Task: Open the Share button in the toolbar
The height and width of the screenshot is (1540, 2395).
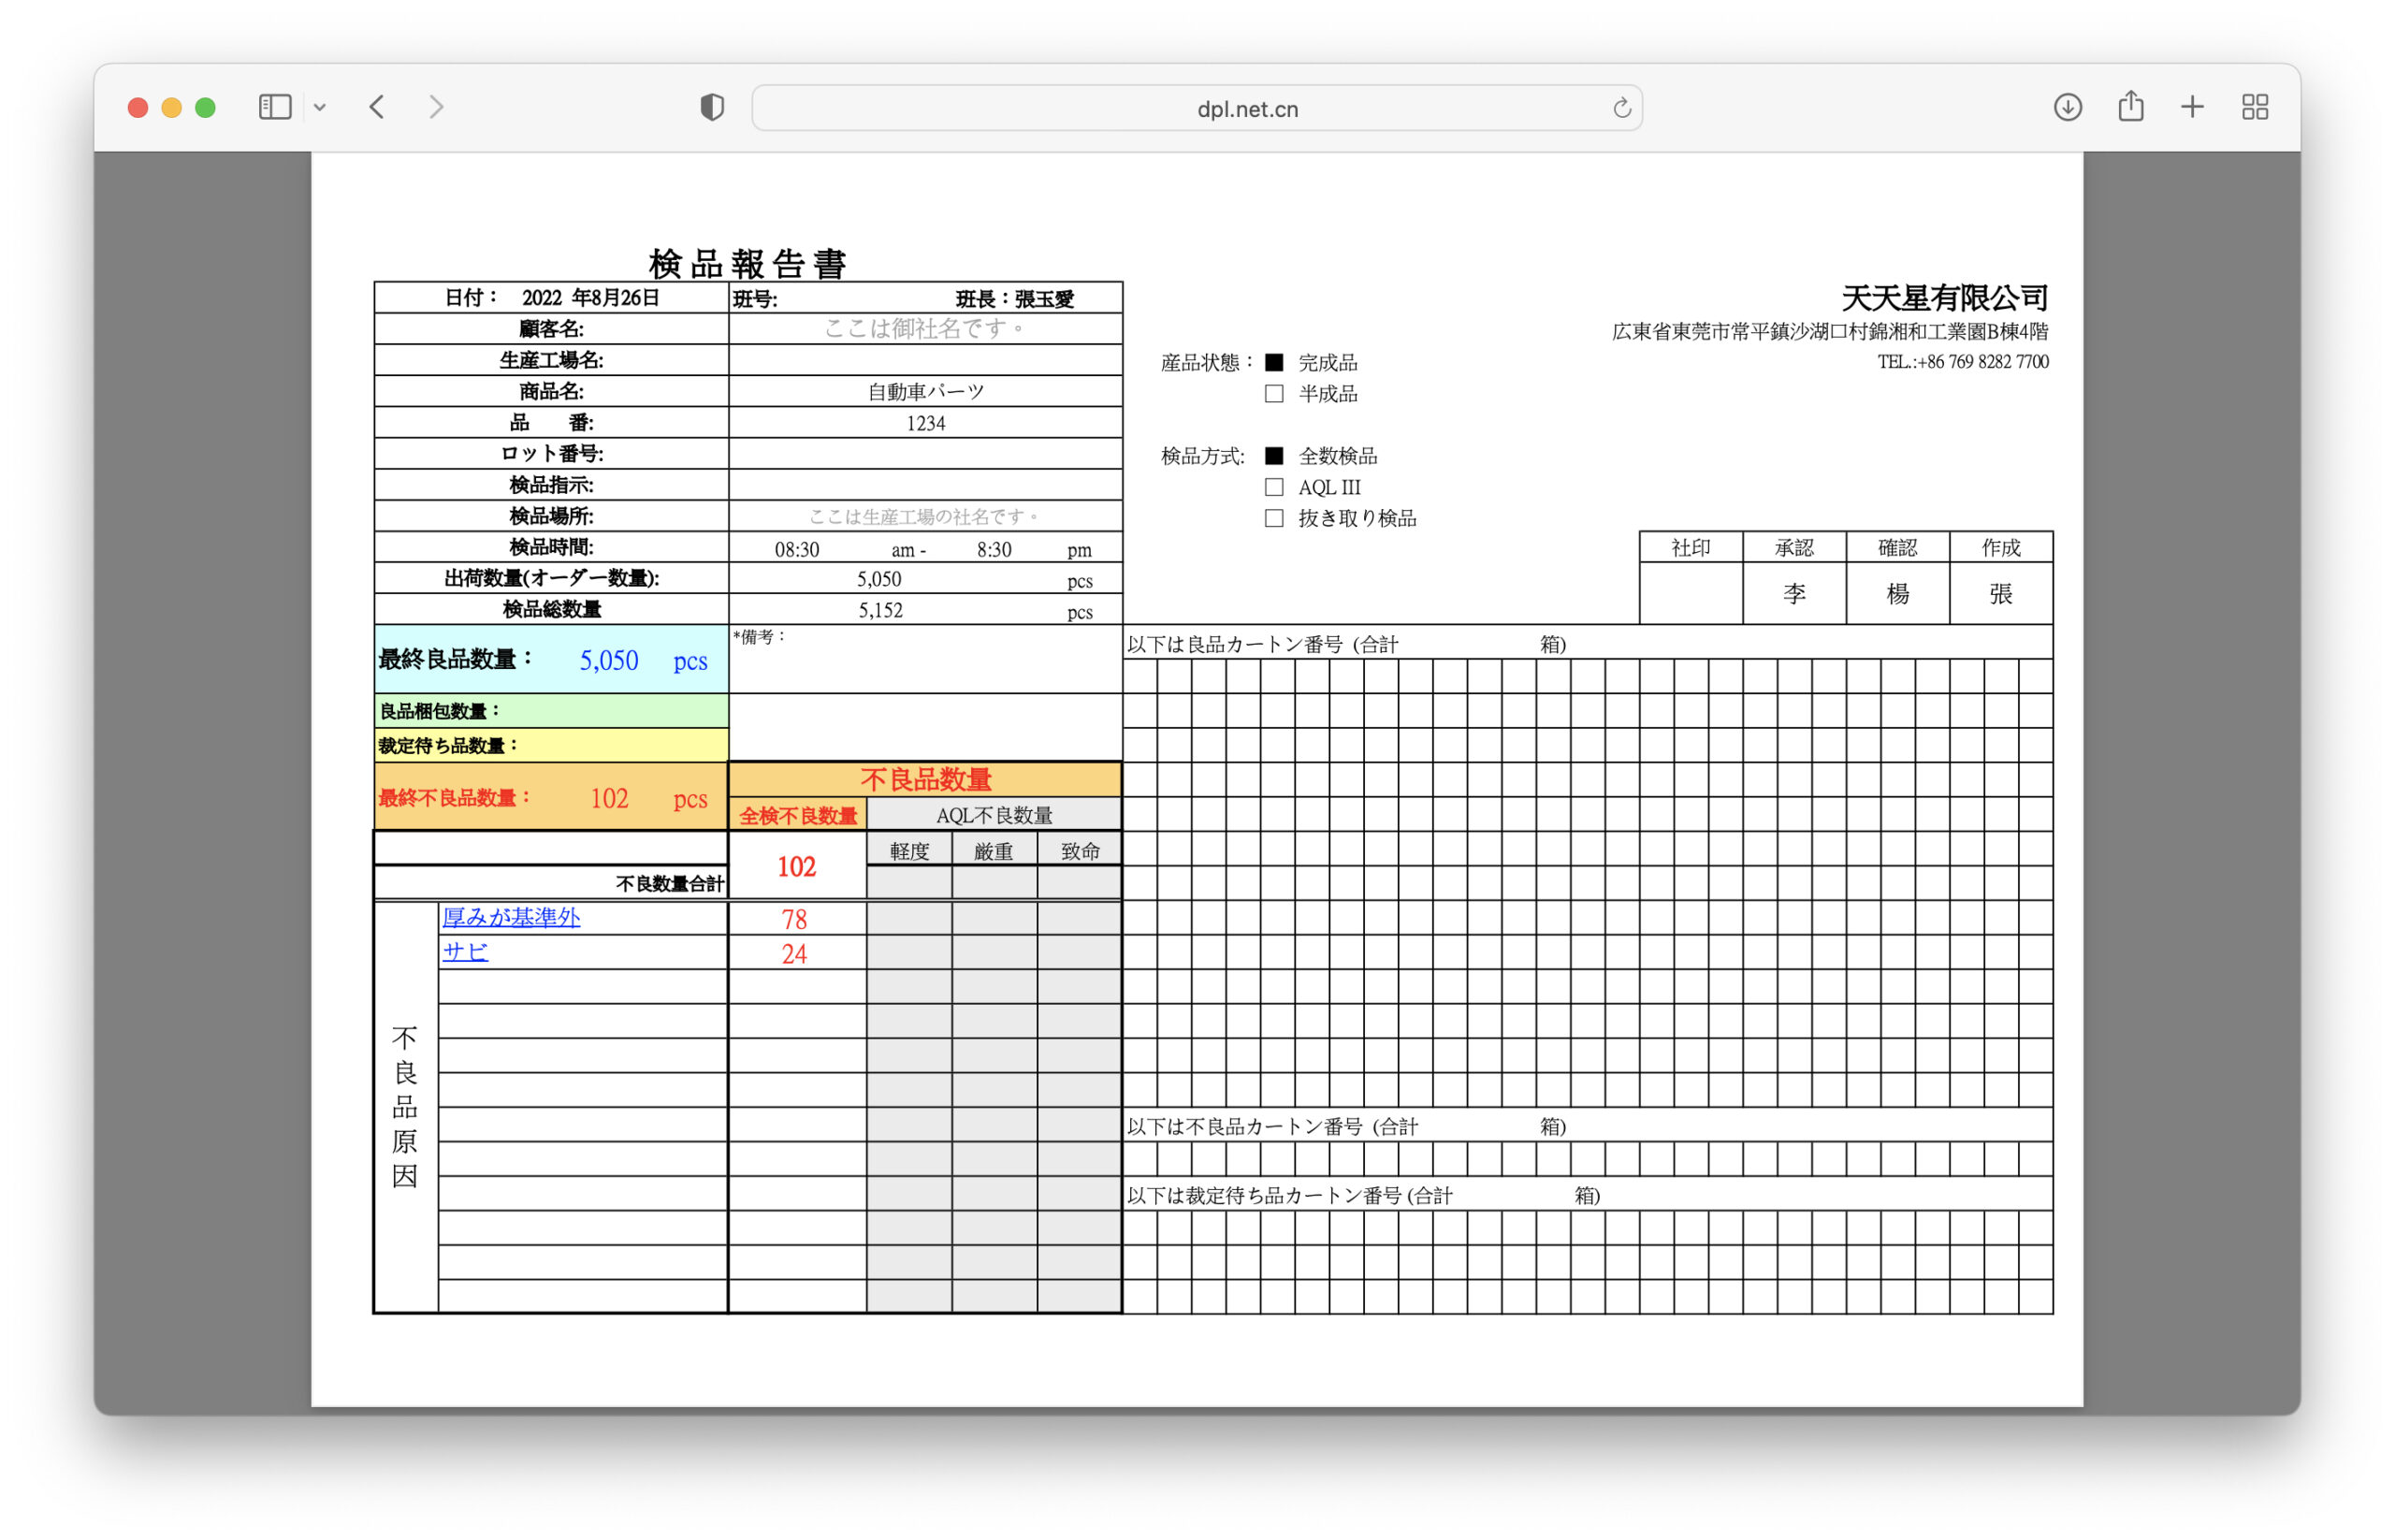Action: tap(2130, 106)
